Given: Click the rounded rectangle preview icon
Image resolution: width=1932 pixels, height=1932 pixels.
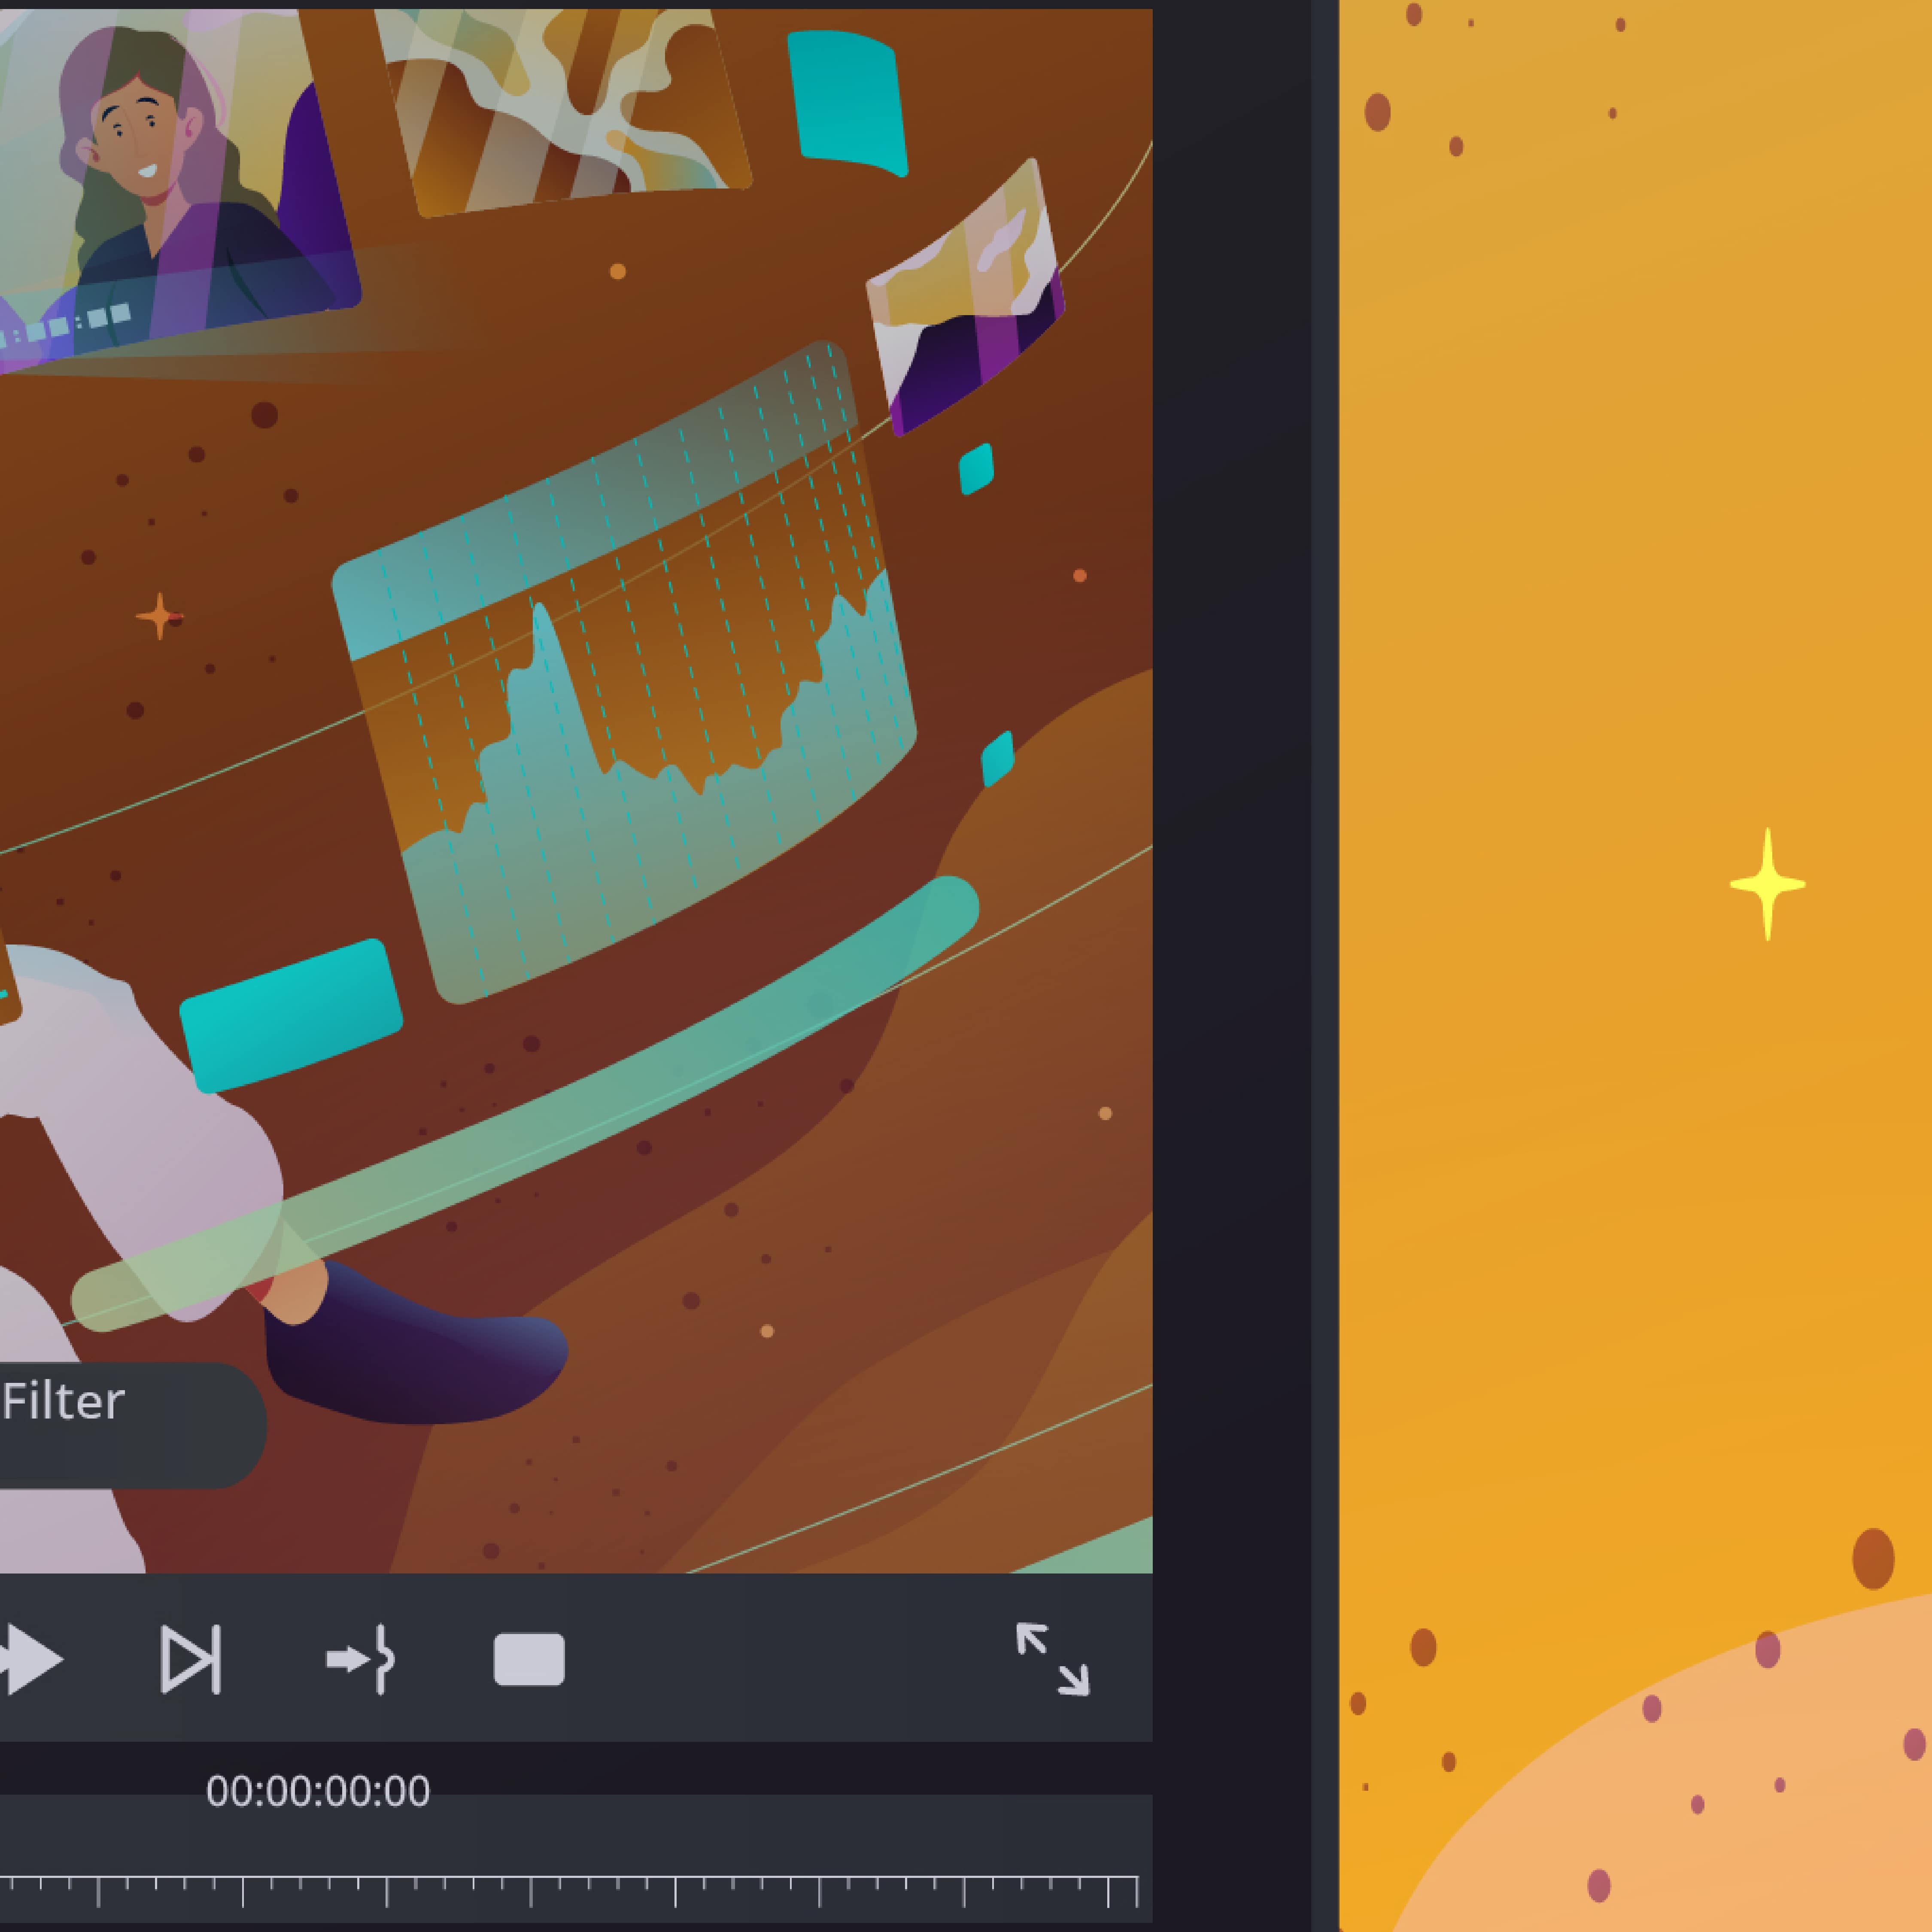Looking at the screenshot, I should [529, 1660].
